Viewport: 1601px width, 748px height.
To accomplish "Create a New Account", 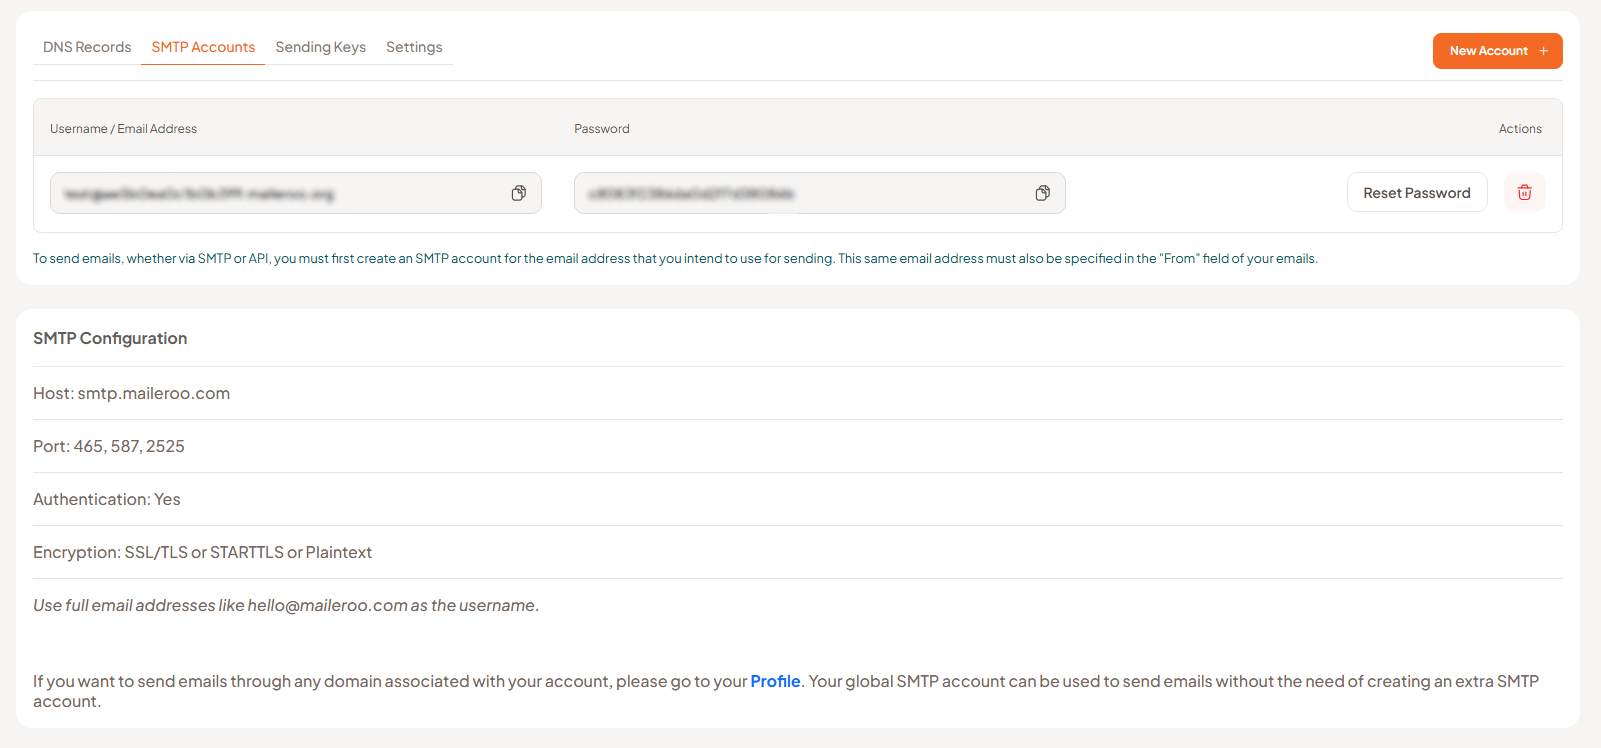I will 1488,51.
